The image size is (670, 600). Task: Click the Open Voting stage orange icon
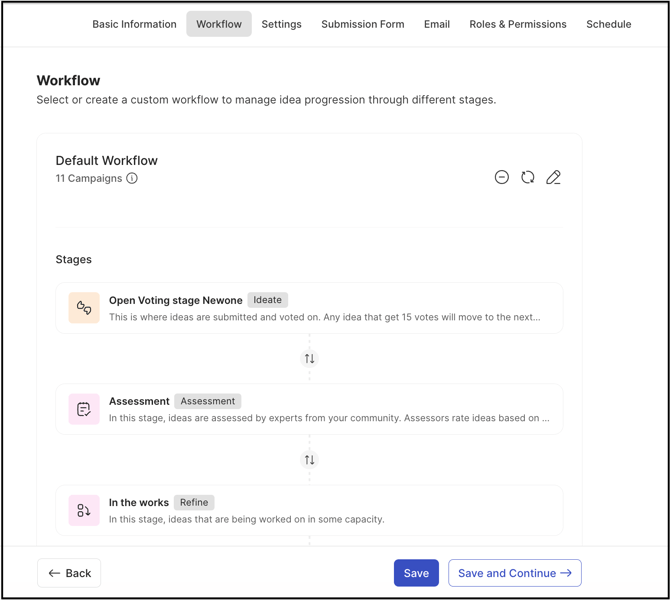pos(84,308)
